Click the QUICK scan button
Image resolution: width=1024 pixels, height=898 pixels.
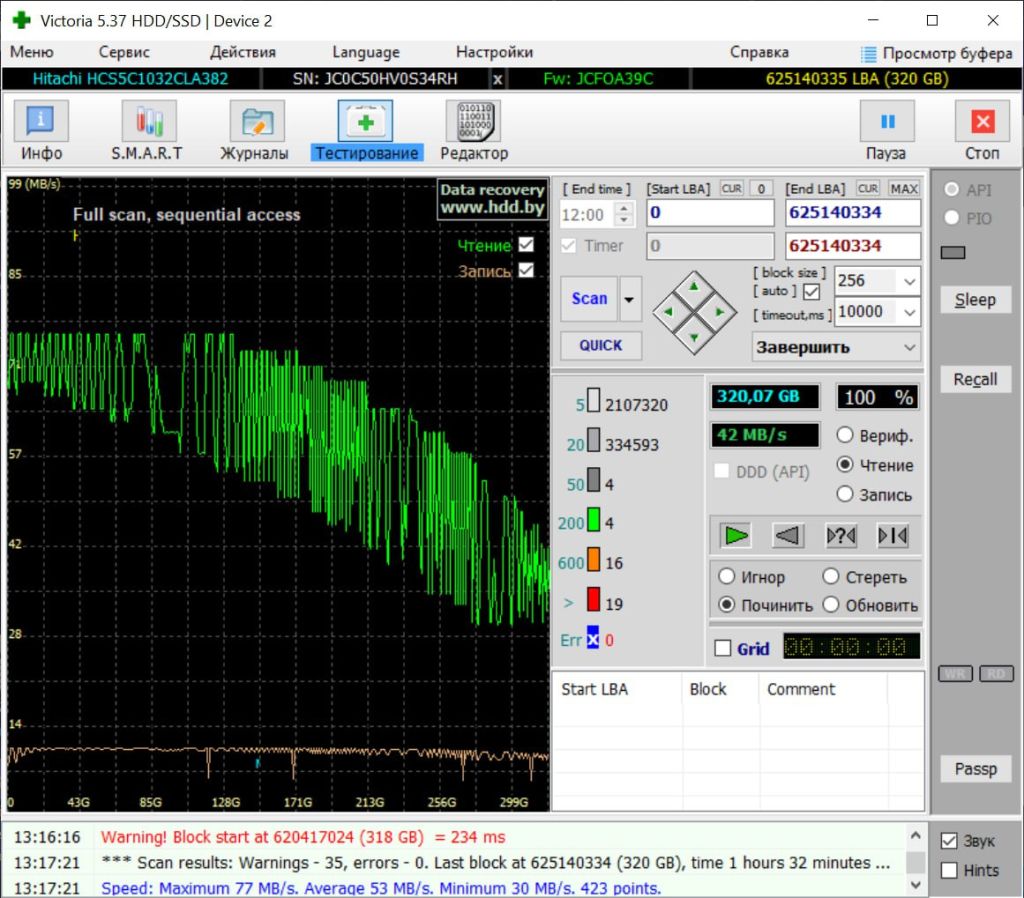pos(601,345)
